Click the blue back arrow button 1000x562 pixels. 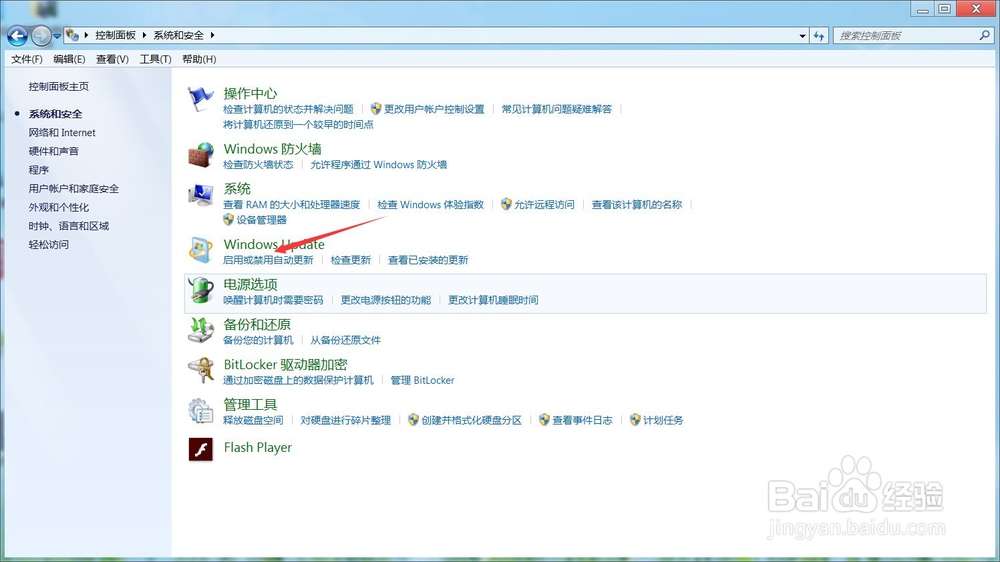(x=17, y=36)
